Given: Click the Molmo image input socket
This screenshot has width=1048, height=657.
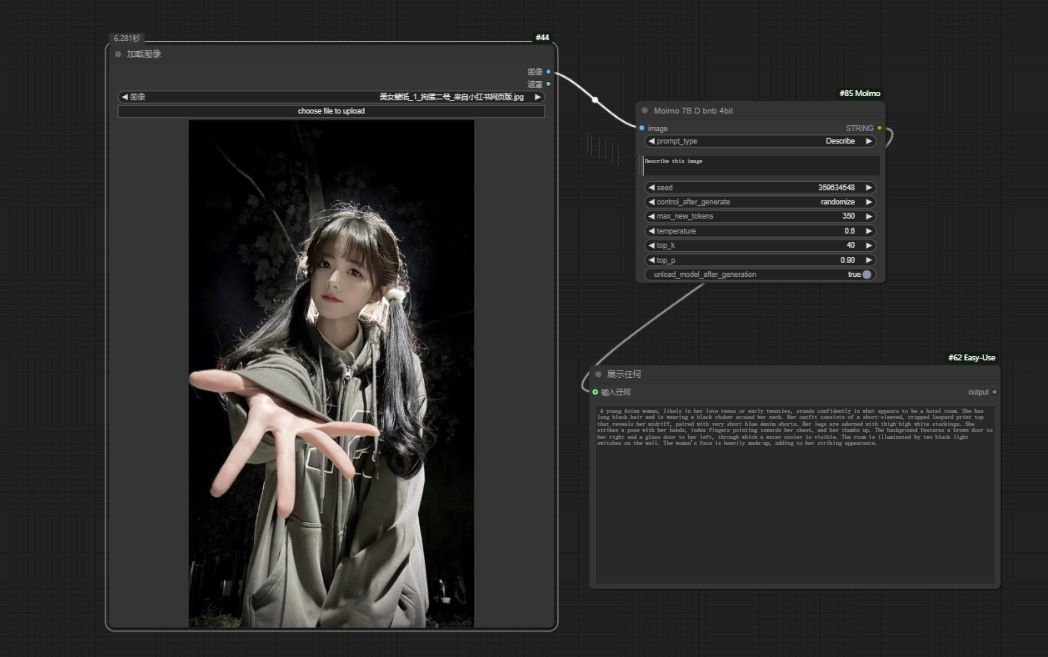Looking at the screenshot, I should (x=642, y=128).
